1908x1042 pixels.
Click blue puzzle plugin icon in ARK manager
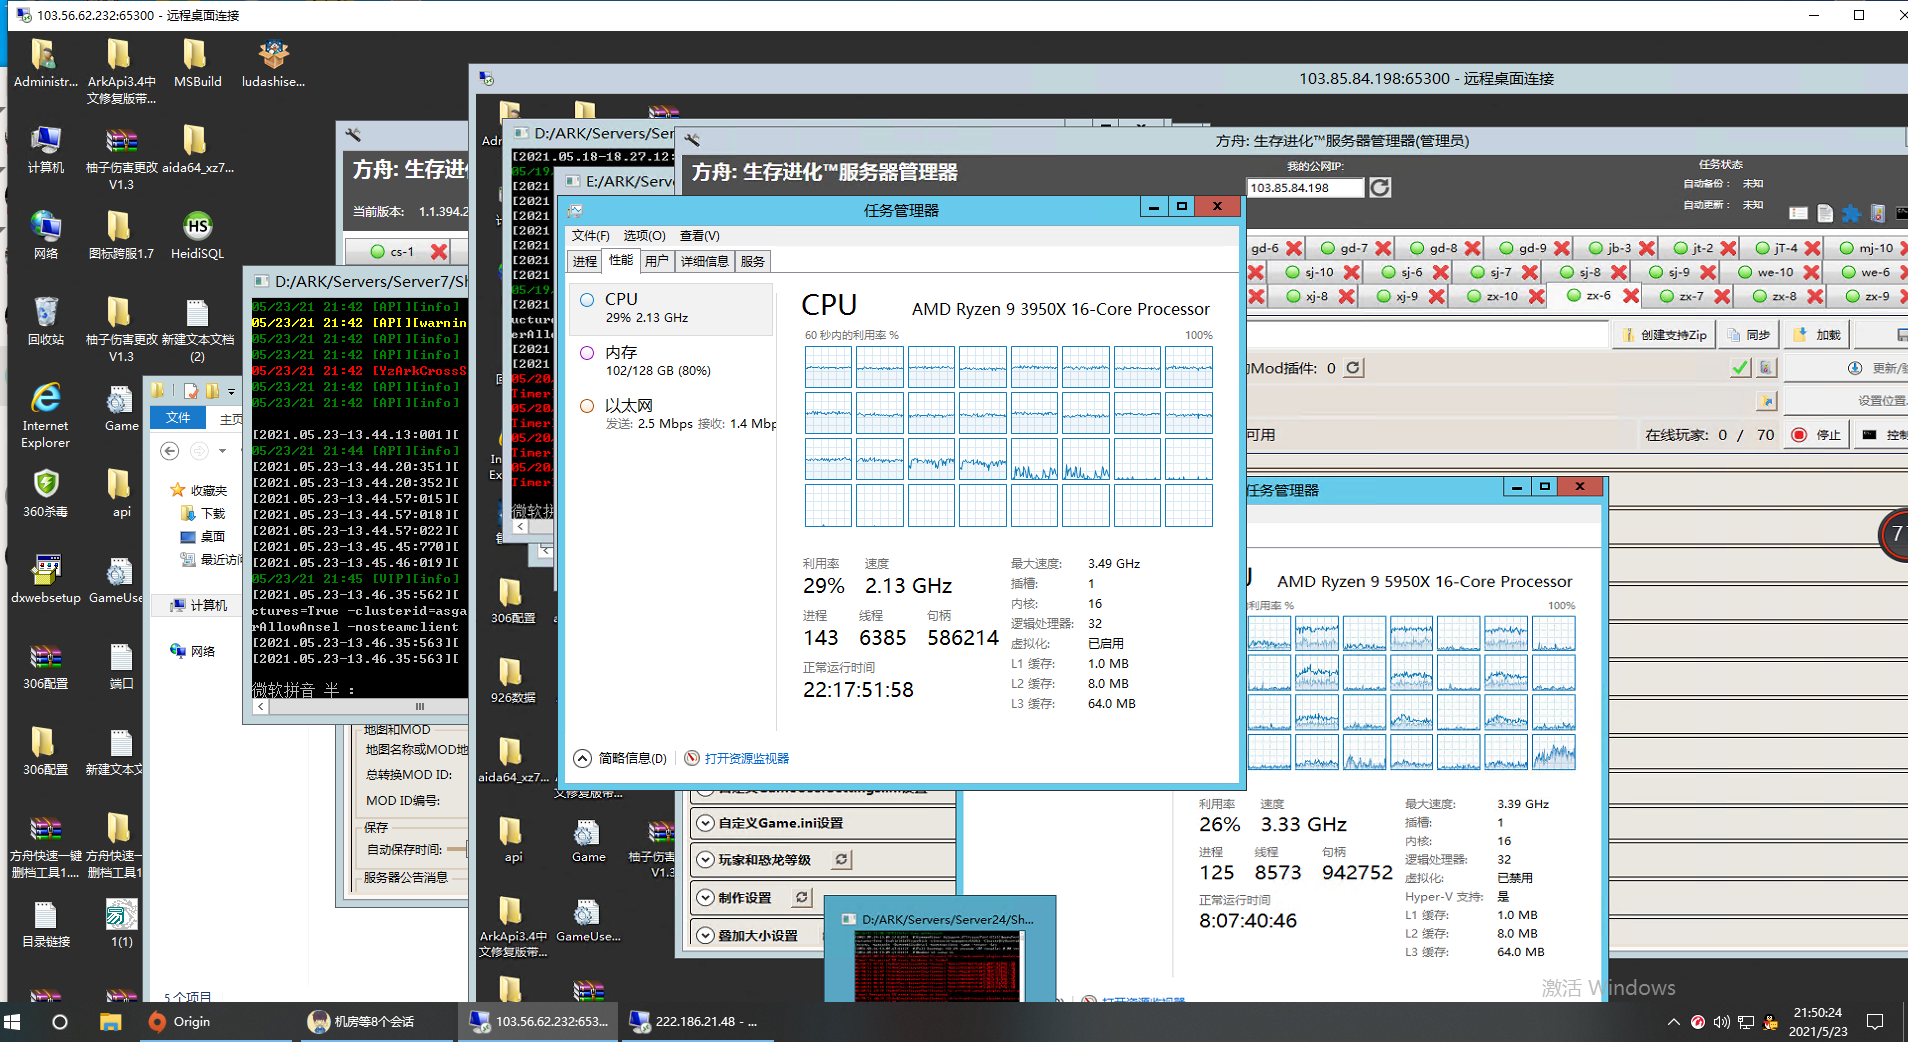click(1851, 213)
